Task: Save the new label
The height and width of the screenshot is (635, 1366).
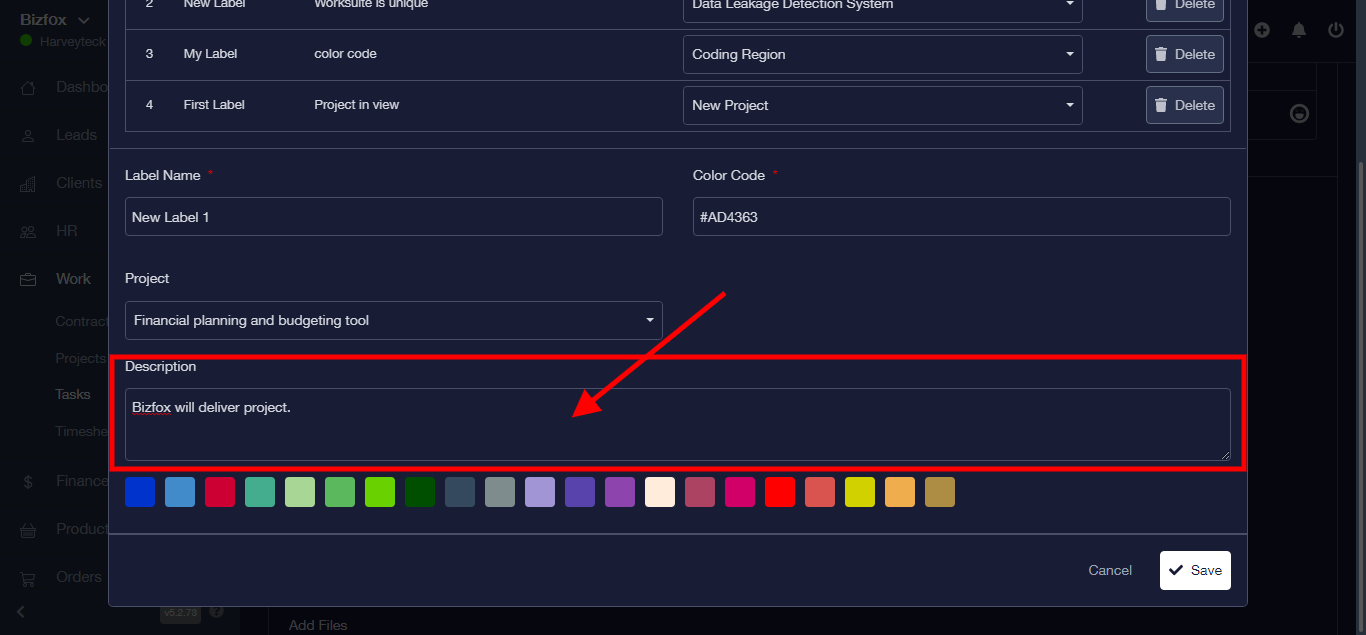Action: 1195,570
